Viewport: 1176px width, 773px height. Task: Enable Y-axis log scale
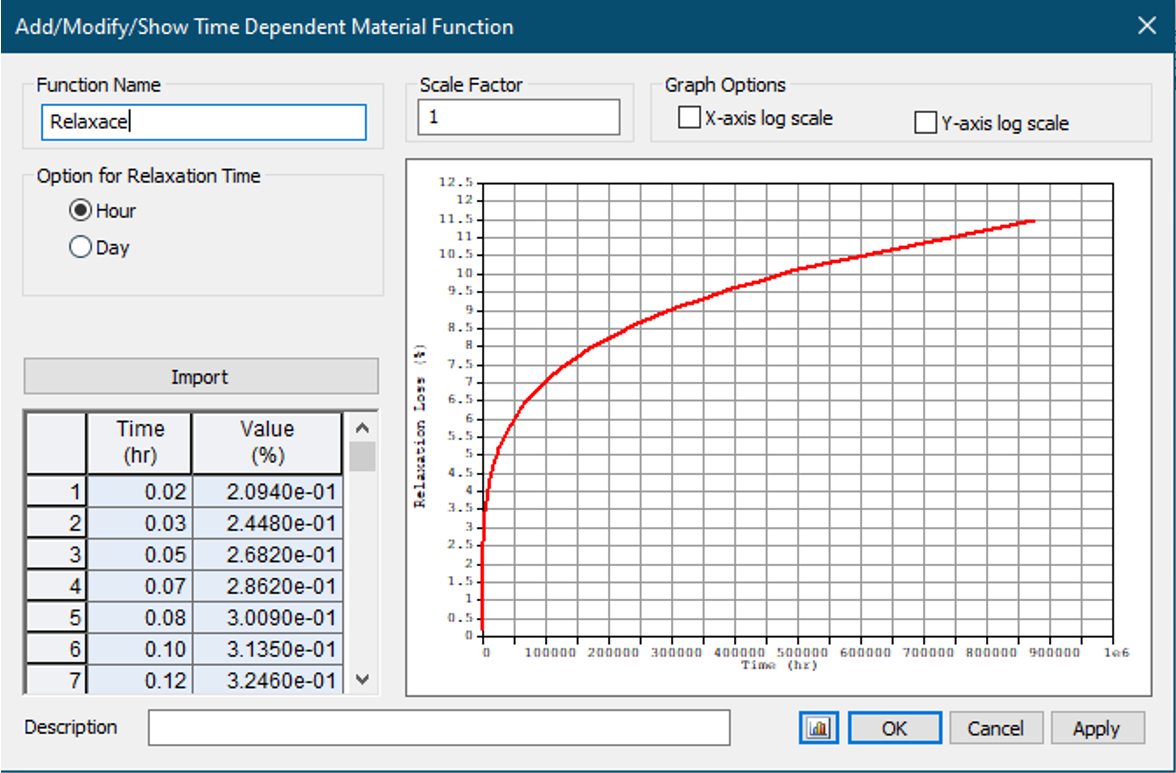coord(926,124)
